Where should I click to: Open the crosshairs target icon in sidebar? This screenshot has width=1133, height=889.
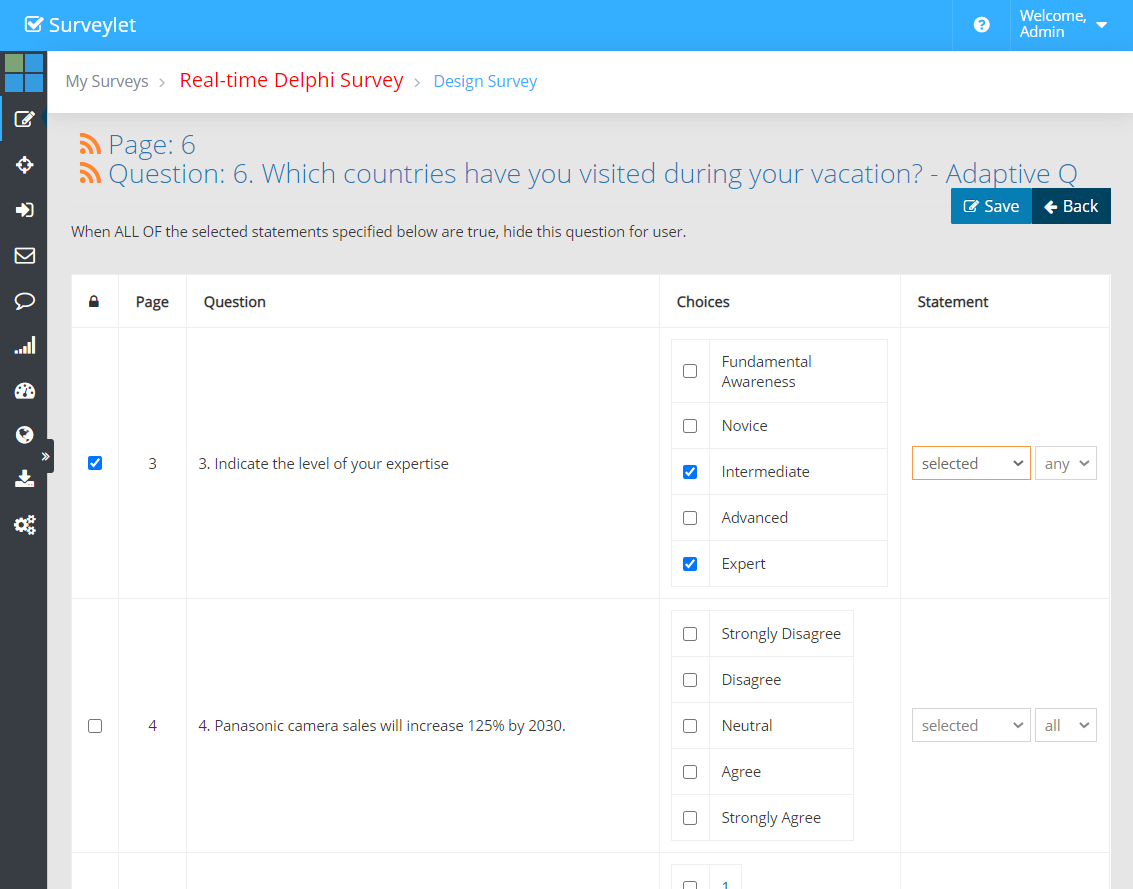(25, 165)
